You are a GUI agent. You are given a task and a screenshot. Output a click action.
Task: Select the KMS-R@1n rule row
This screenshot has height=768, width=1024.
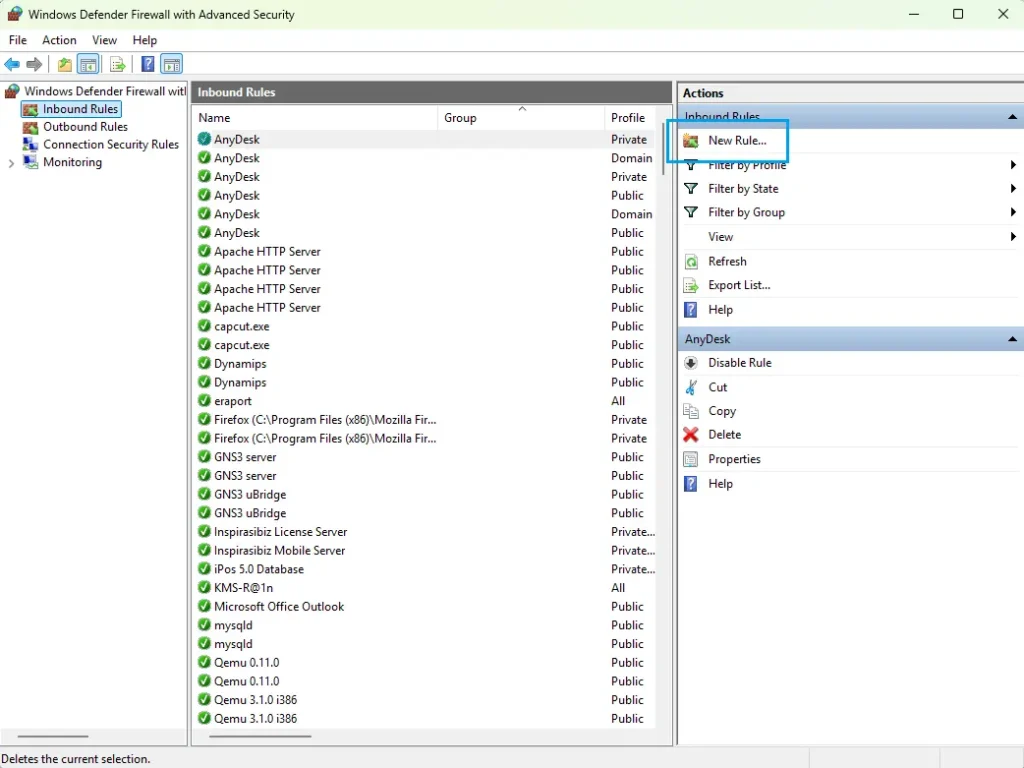click(x=424, y=588)
